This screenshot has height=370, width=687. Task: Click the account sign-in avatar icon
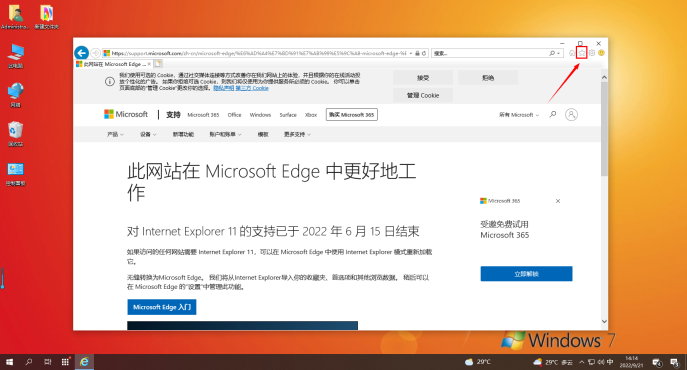571,114
